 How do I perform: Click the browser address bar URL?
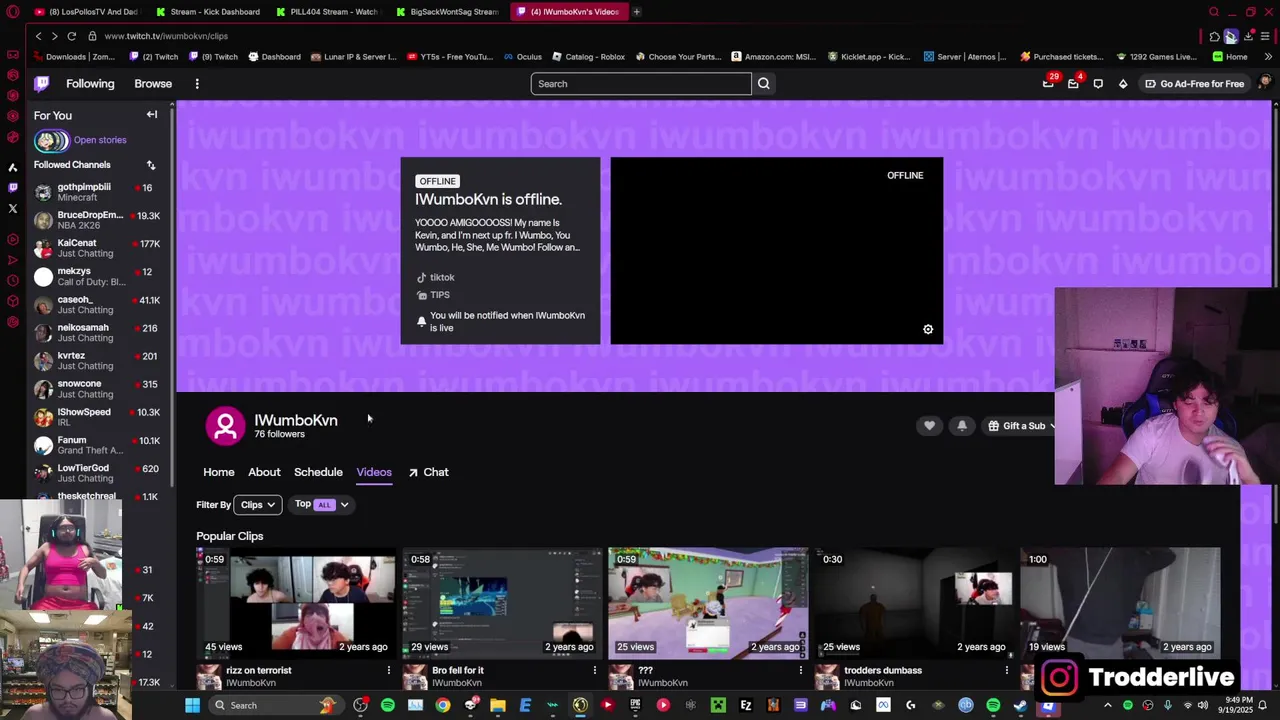tap(166, 36)
